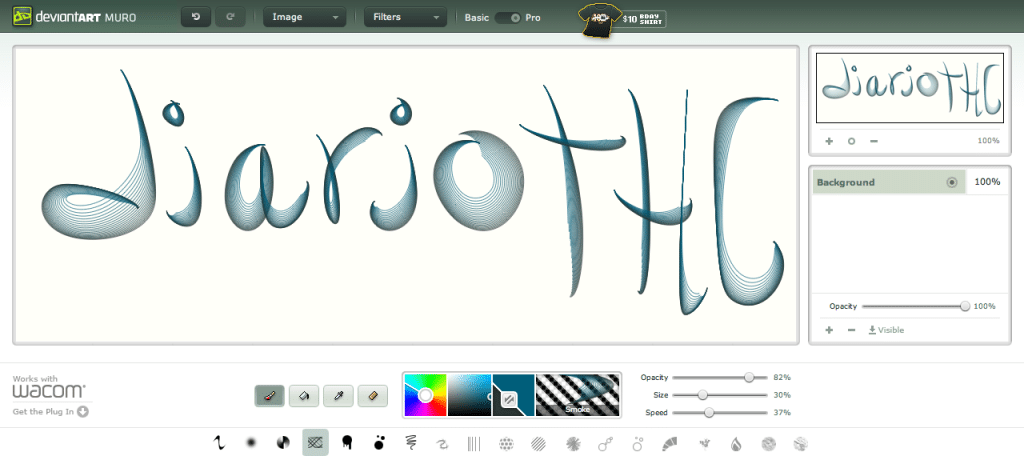Viewport: 1024px width, 456px height.
Task: Select the two linked circles brush
Action: click(605, 444)
